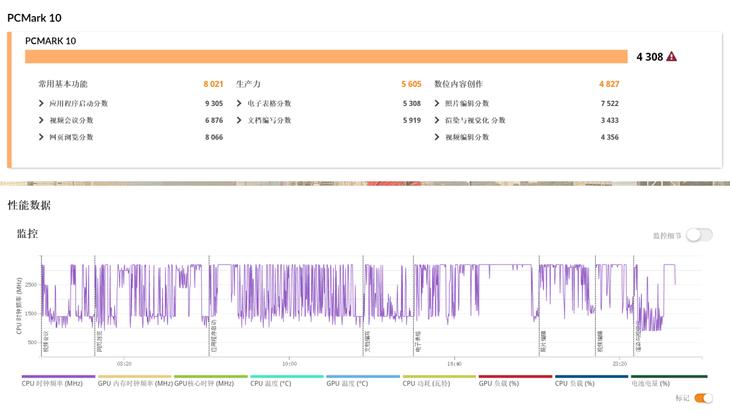Expand the 视频会议分数 row
The height and width of the screenshot is (415, 730).
(x=66, y=120)
